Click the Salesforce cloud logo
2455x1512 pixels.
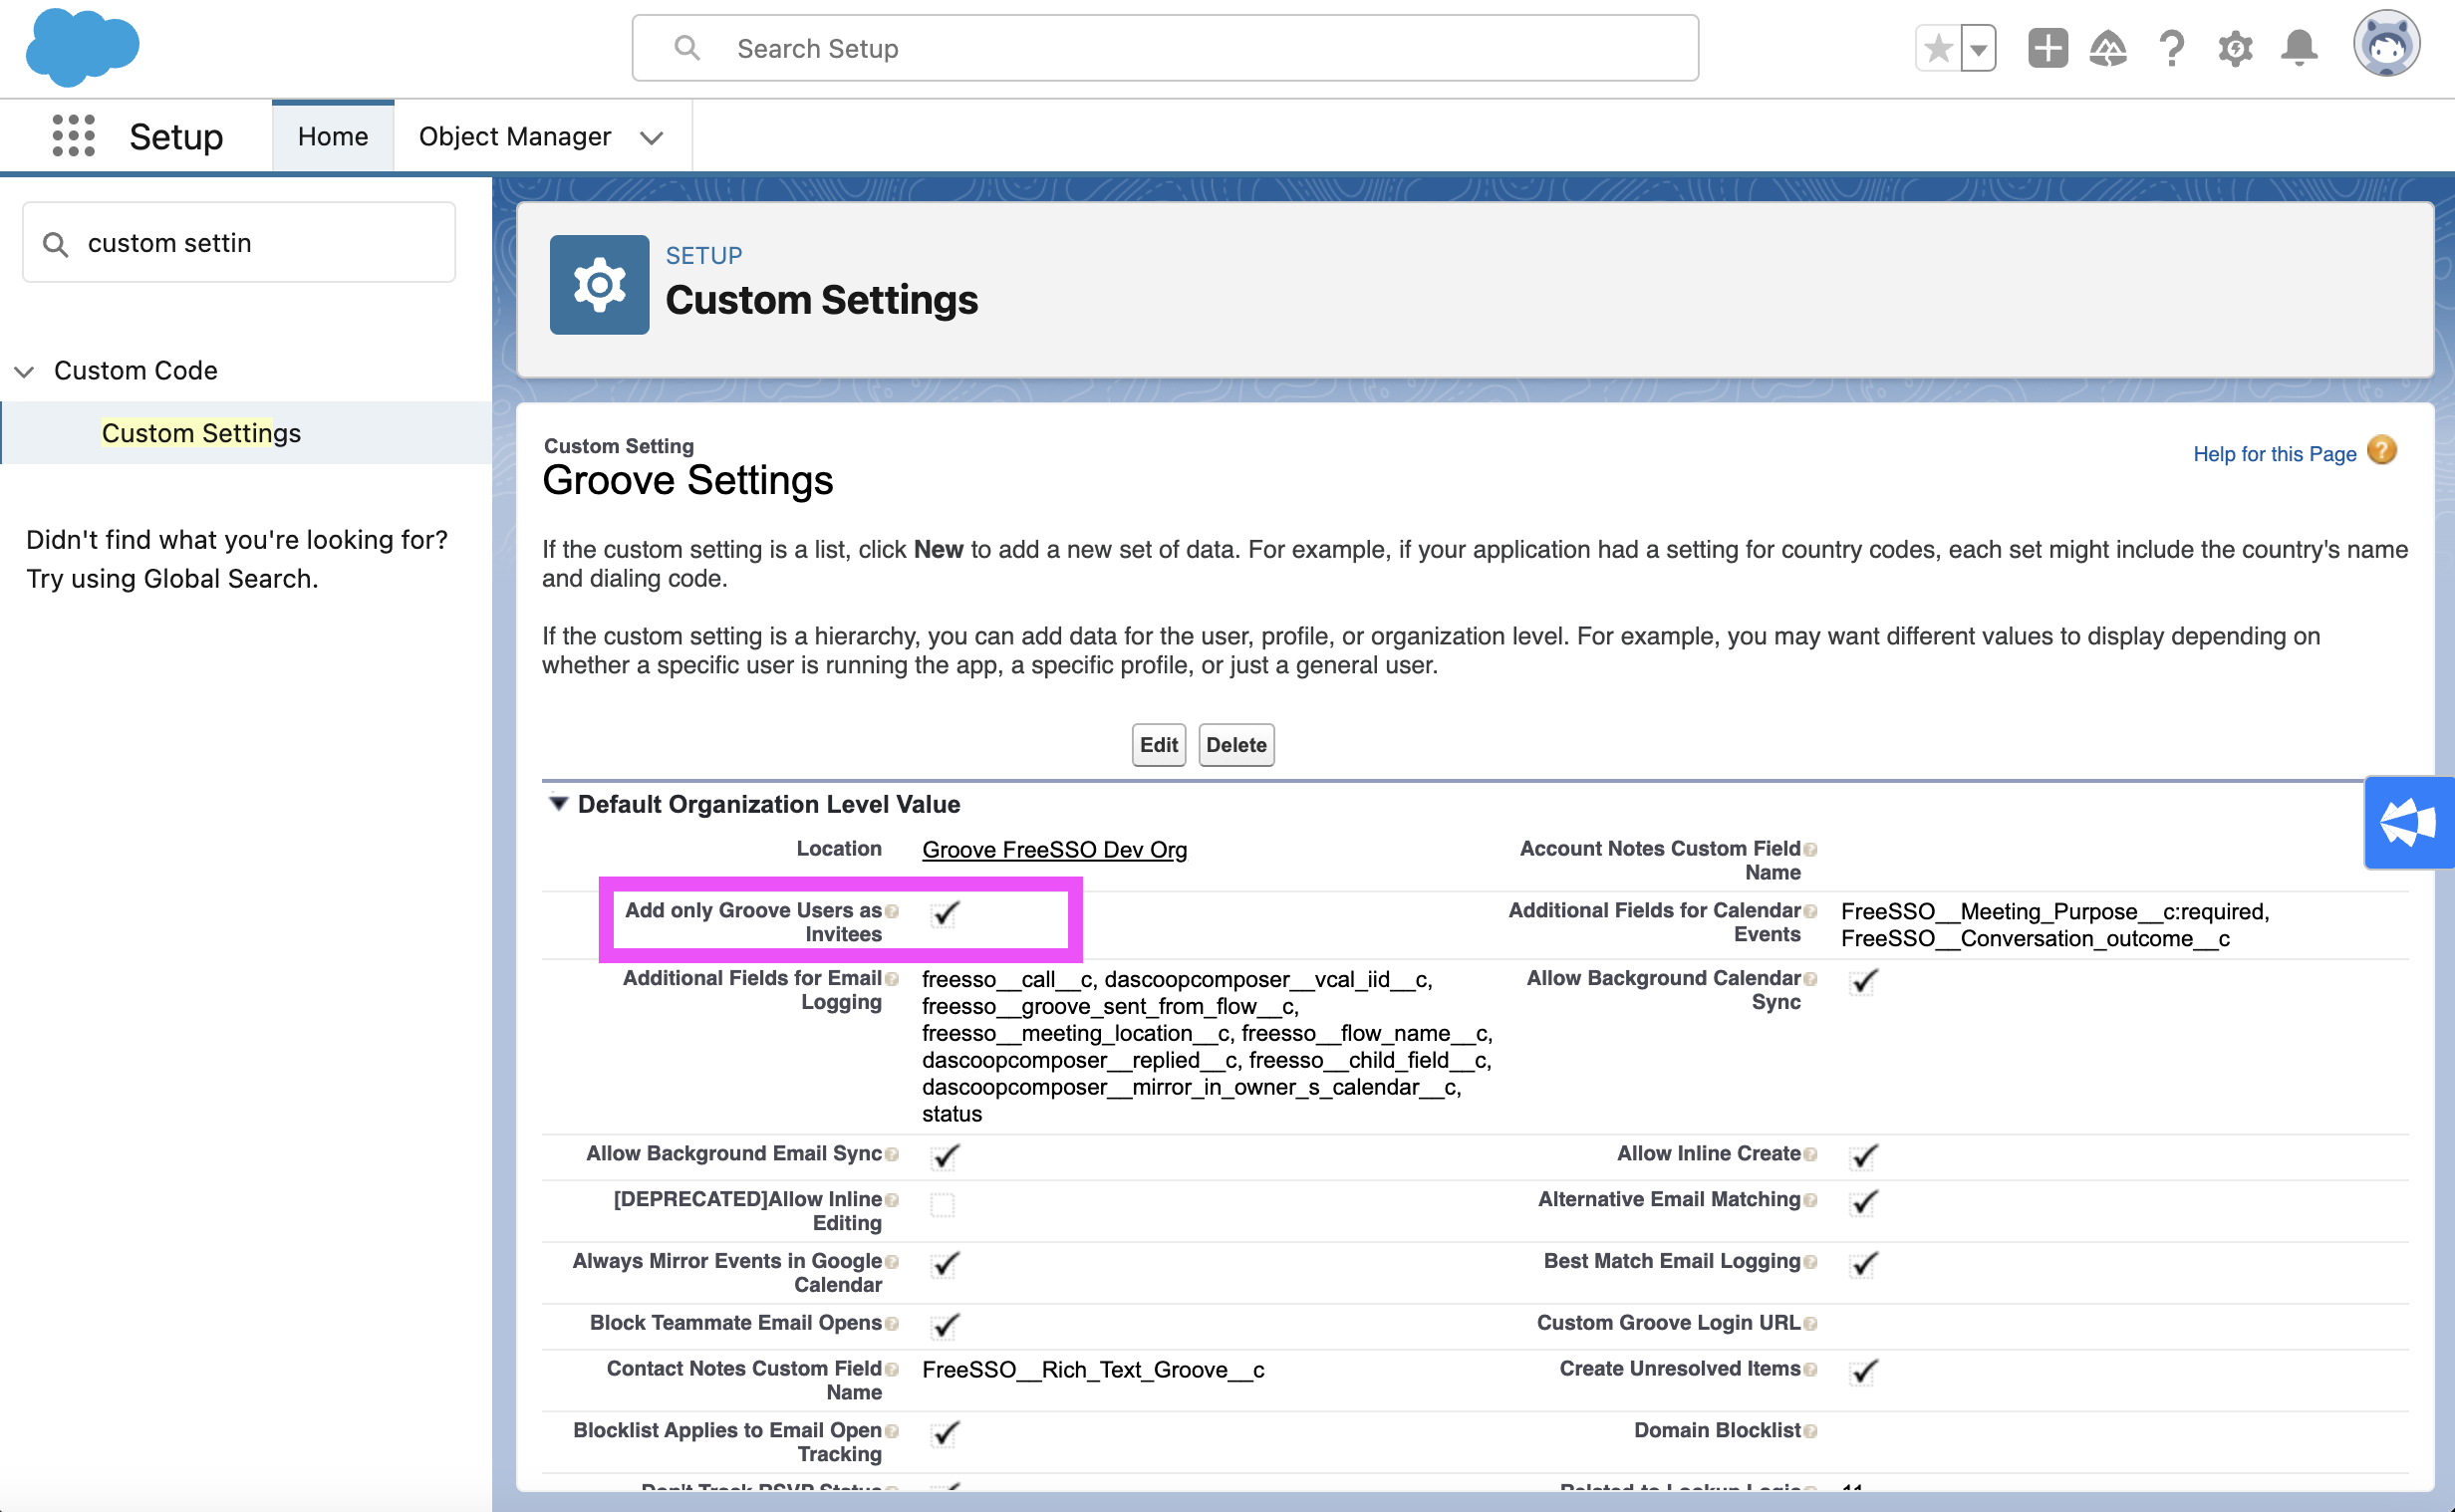tap(82, 46)
